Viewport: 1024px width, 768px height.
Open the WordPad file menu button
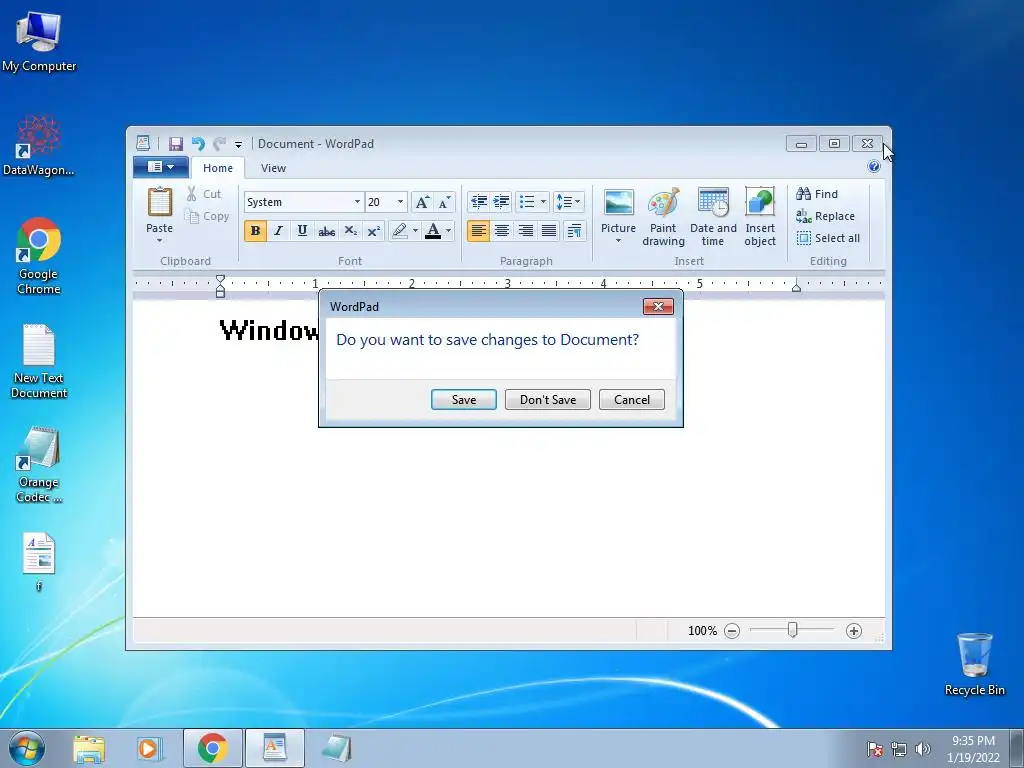click(x=161, y=167)
